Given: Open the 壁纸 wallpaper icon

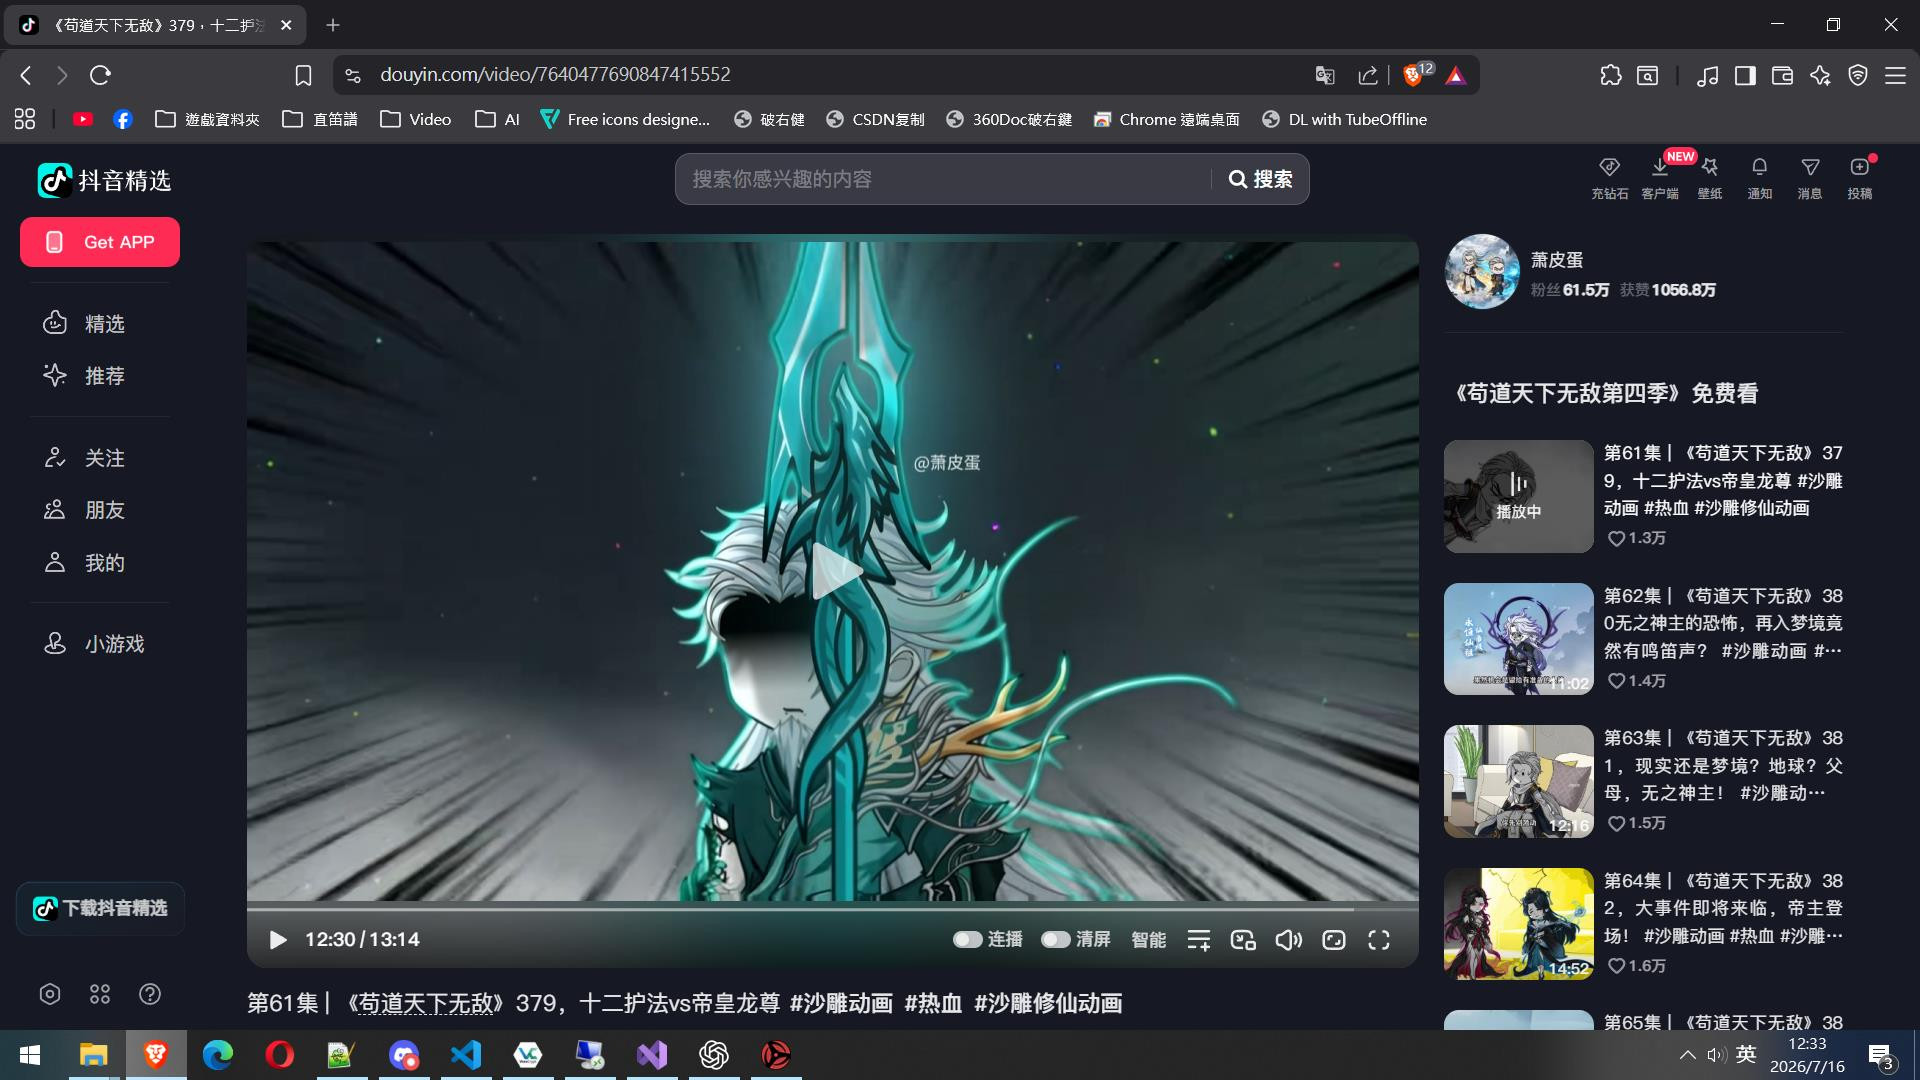Looking at the screenshot, I should (x=1710, y=178).
